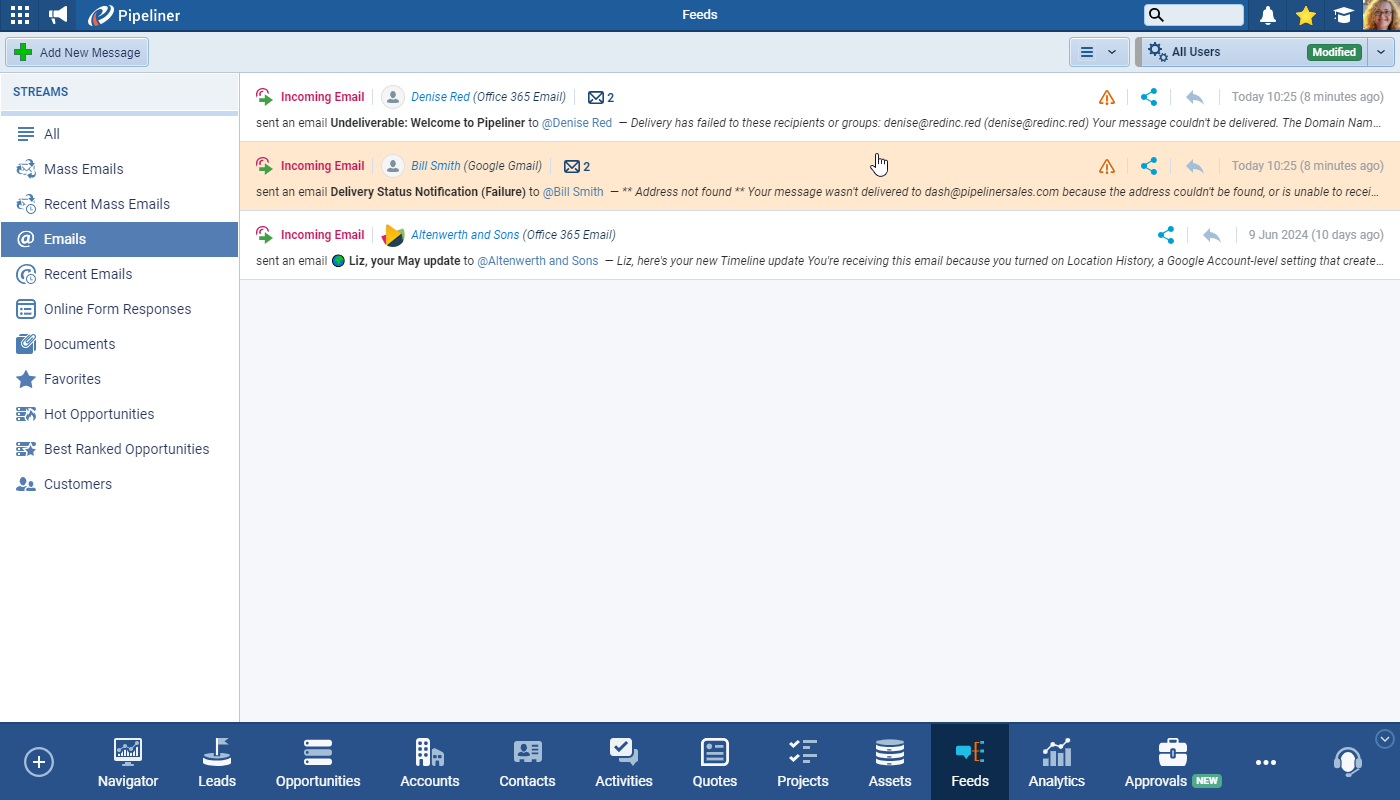1400x800 pixels.
Task: Switch to the Opportunities tab
Action: click(318, 763)
